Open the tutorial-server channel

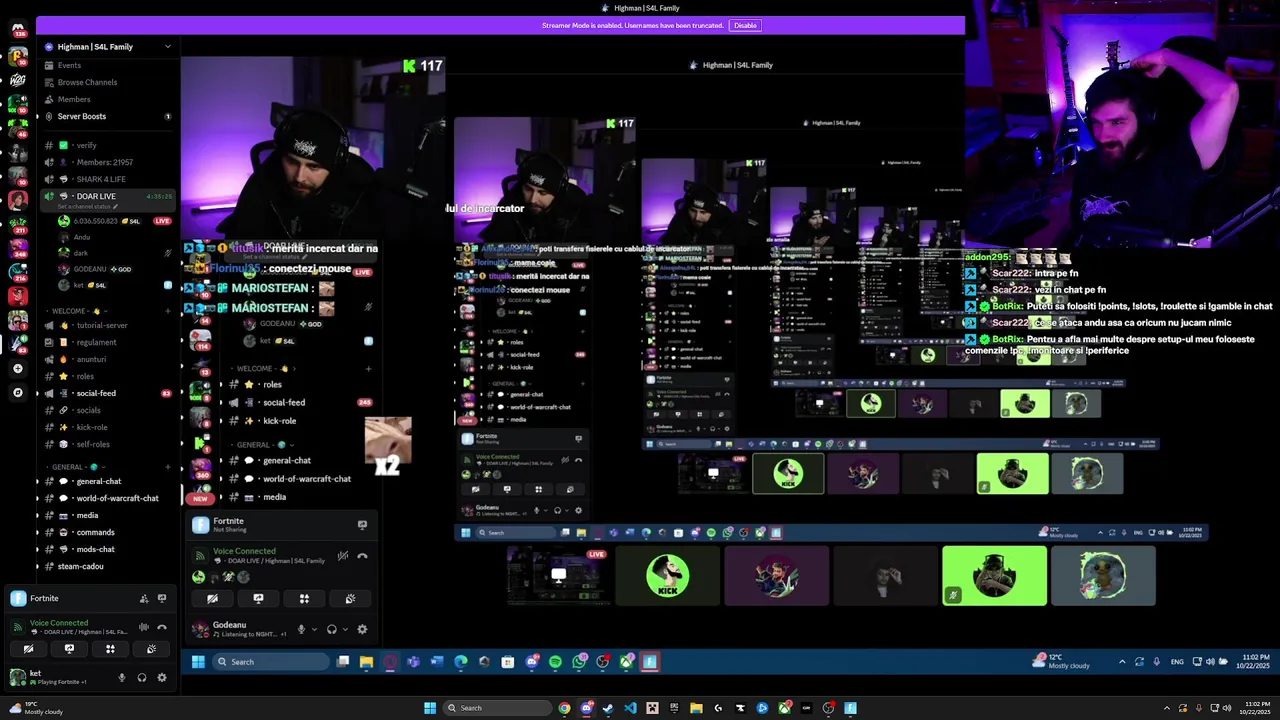coord(108,325)
